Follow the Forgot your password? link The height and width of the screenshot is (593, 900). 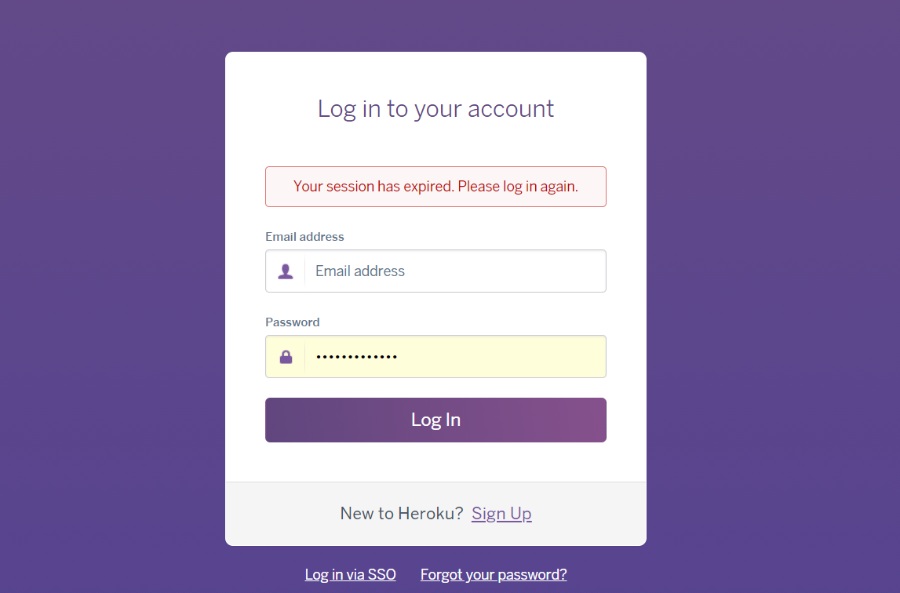[x=493, y=574]
